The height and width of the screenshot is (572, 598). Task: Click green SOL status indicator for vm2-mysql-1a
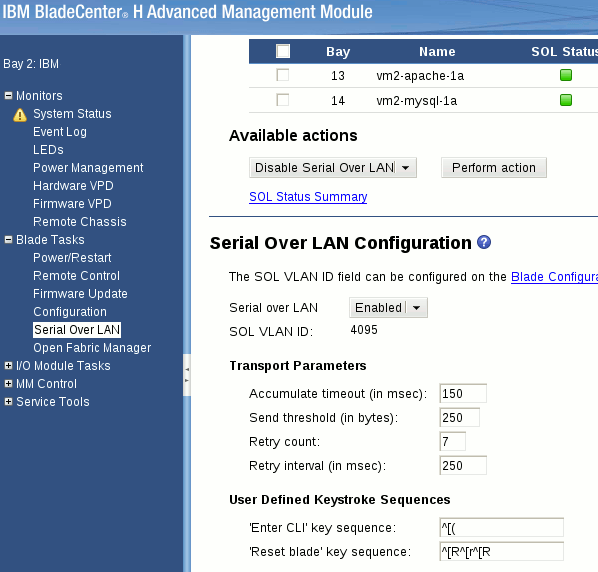[x=566, y=100]
